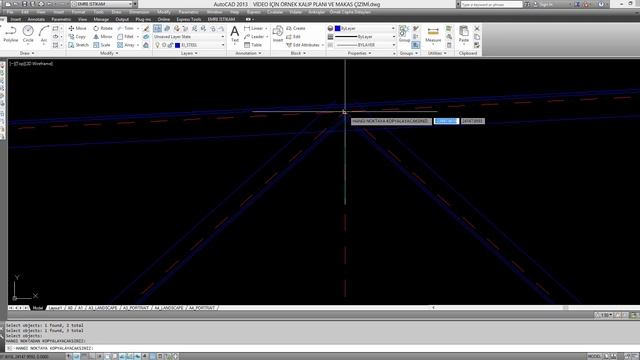Open the ByLayer color dropdown

pos(364,28)
